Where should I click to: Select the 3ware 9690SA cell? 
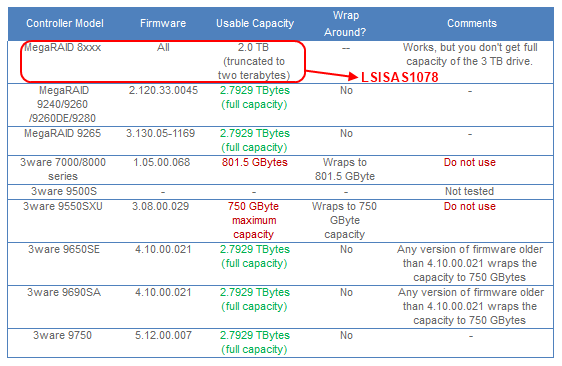64,293
